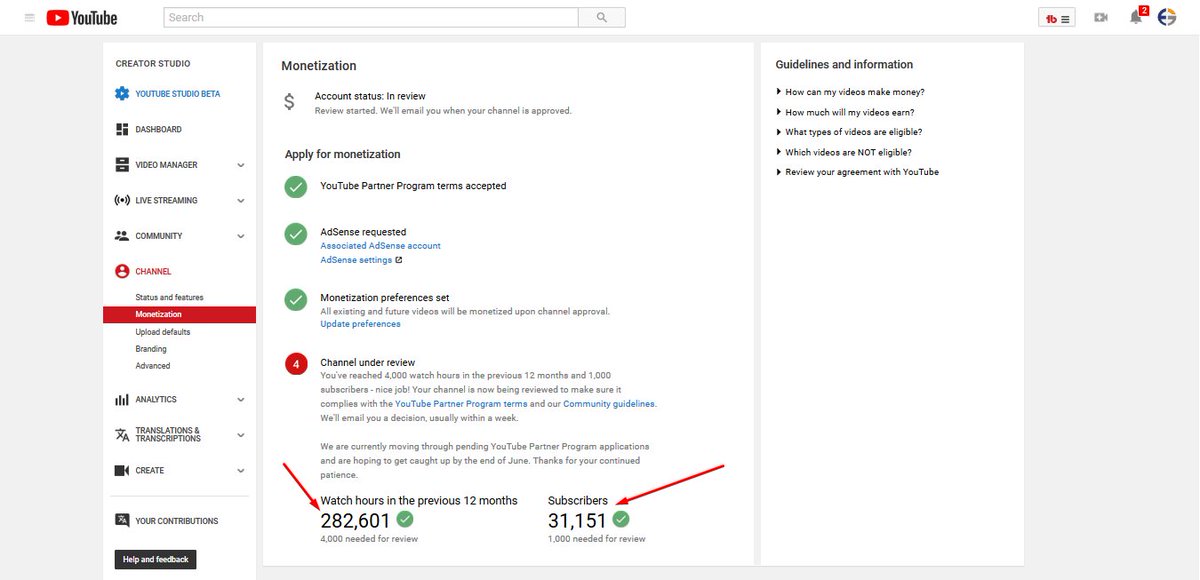This screenshot has width=1200, height=580.
Task: Open Associated AdSense account link
Action: (380, 246)
